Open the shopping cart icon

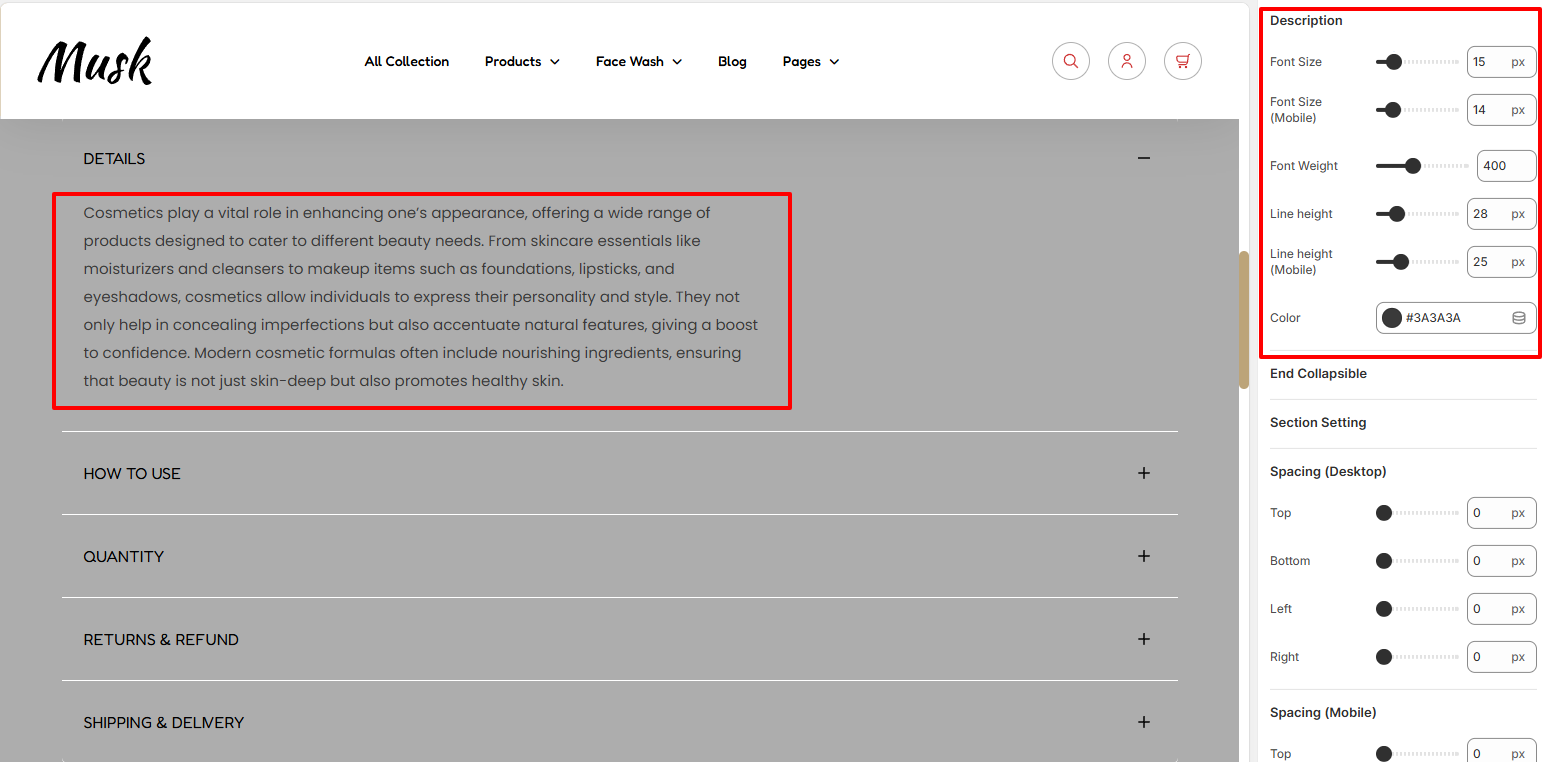(1182, 61)
